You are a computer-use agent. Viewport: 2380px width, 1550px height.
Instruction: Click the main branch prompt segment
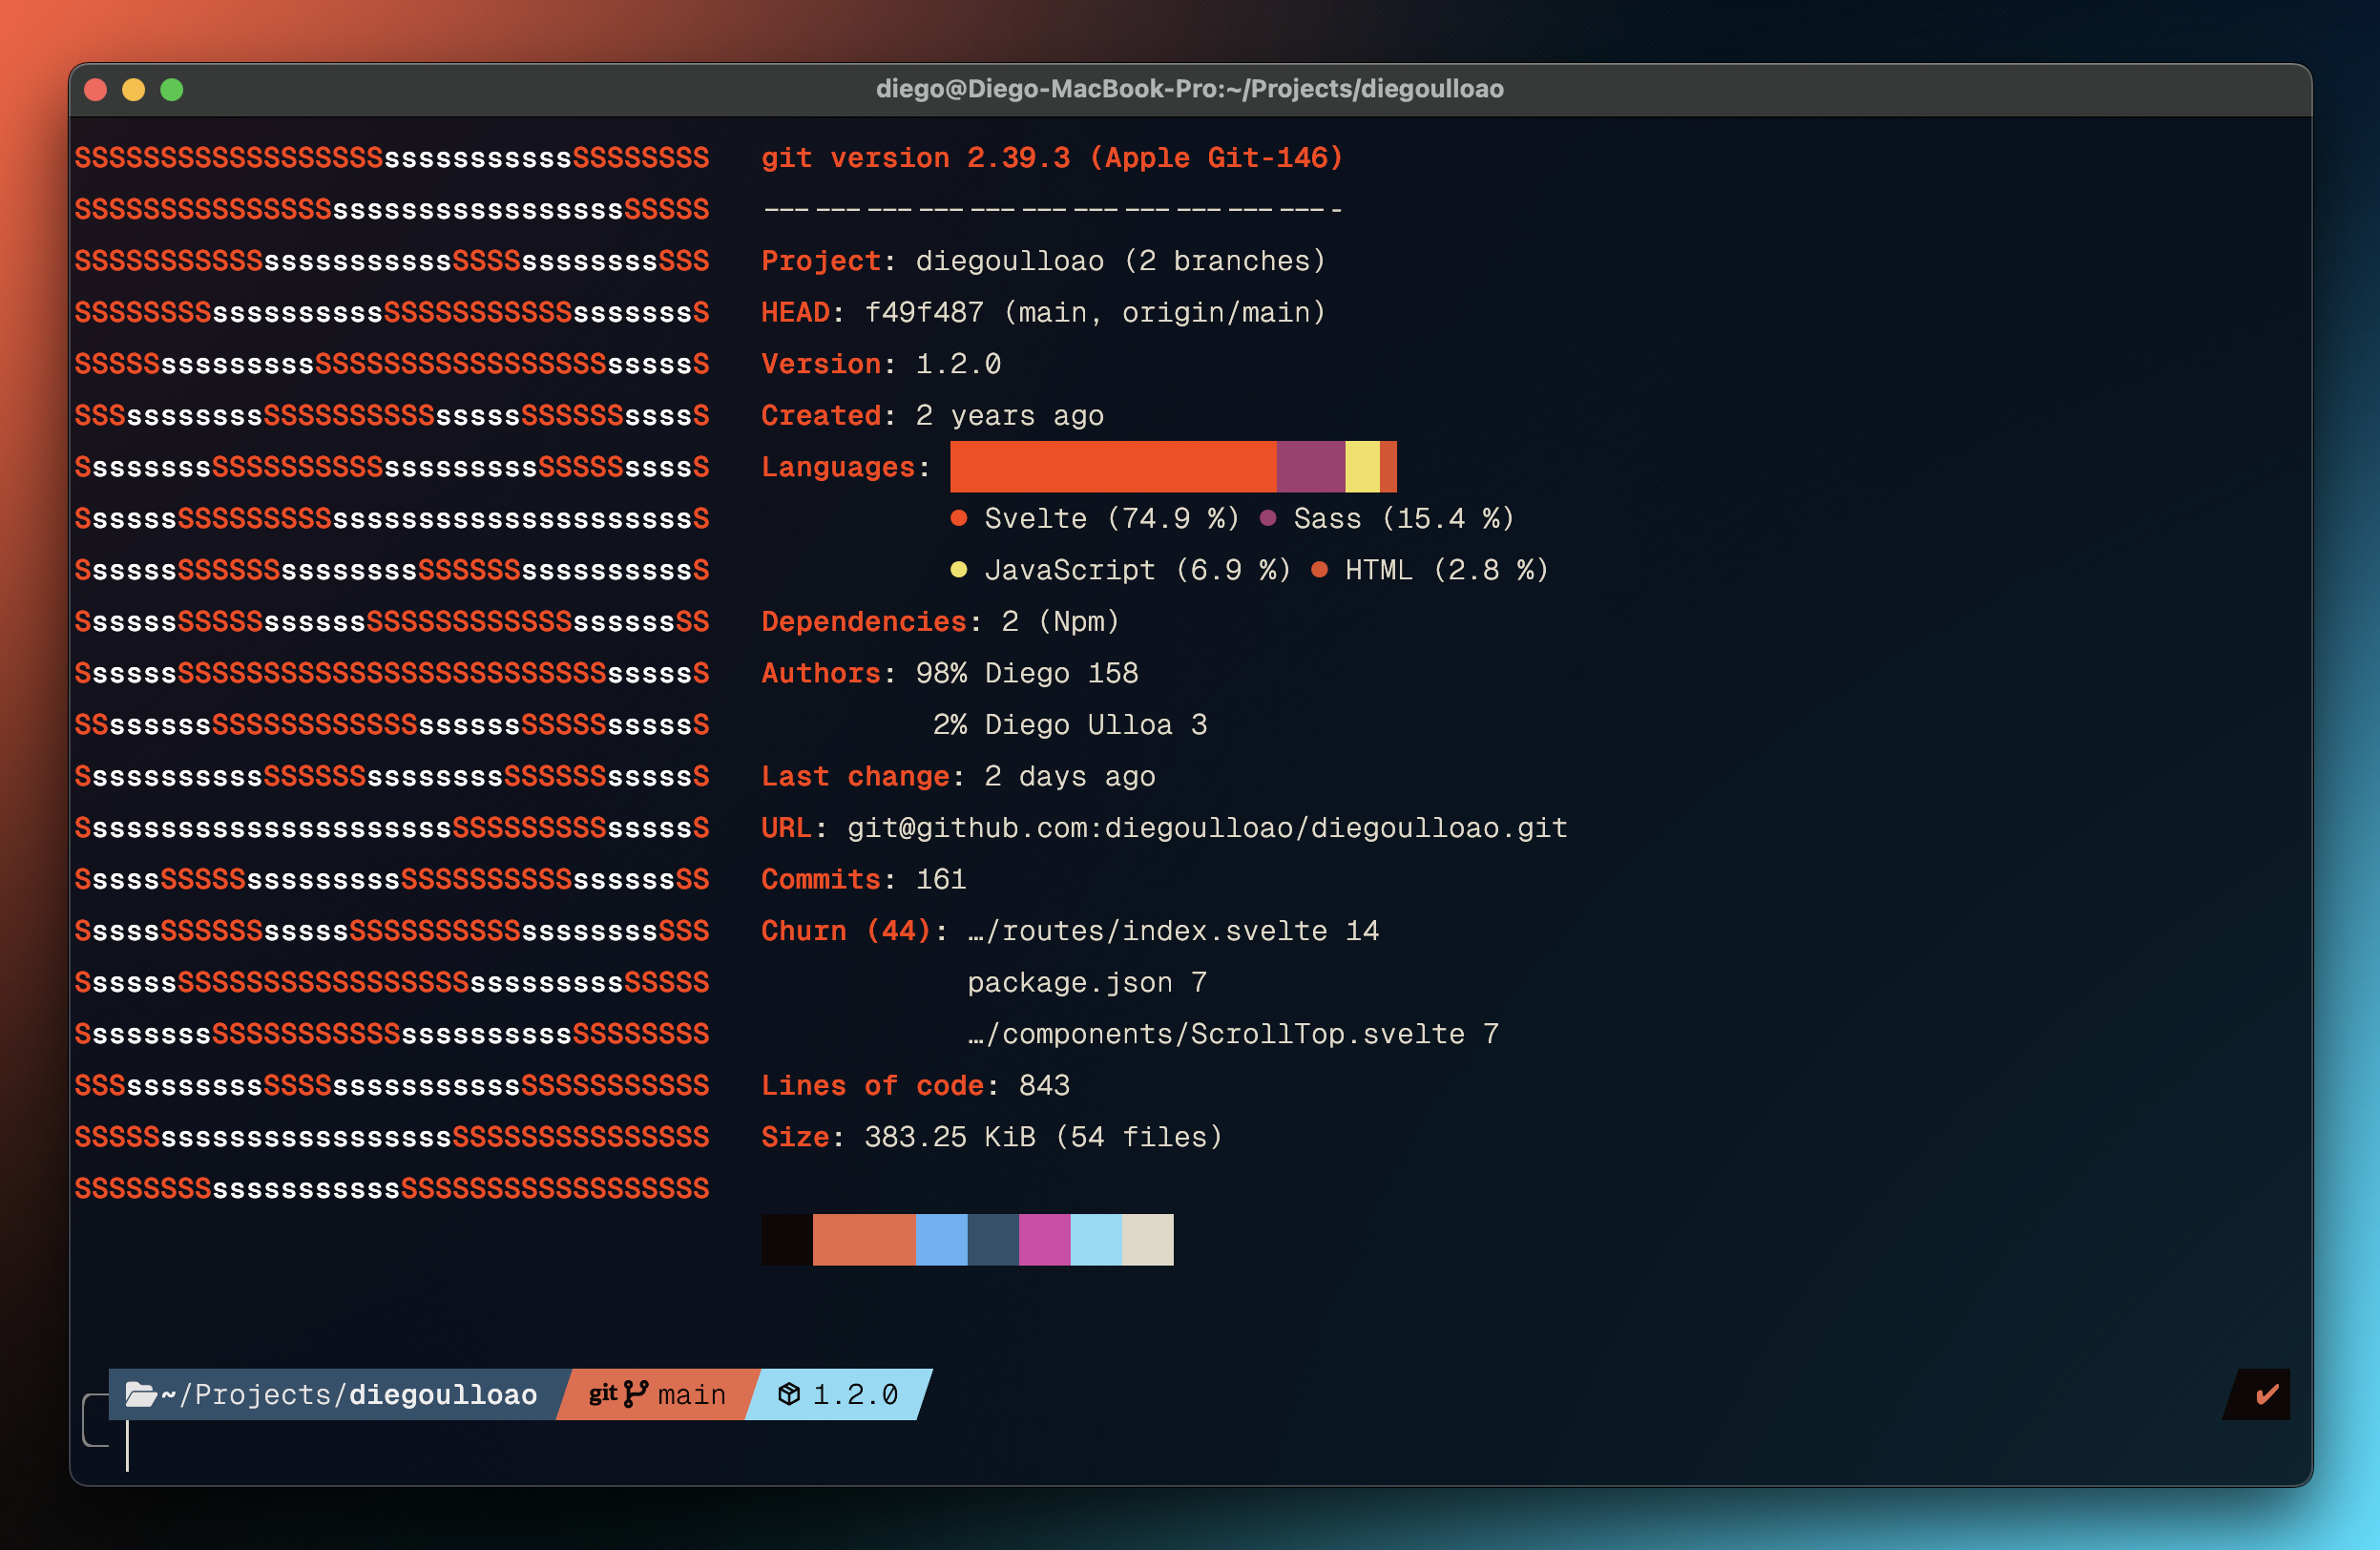[x=690, y=1394]
